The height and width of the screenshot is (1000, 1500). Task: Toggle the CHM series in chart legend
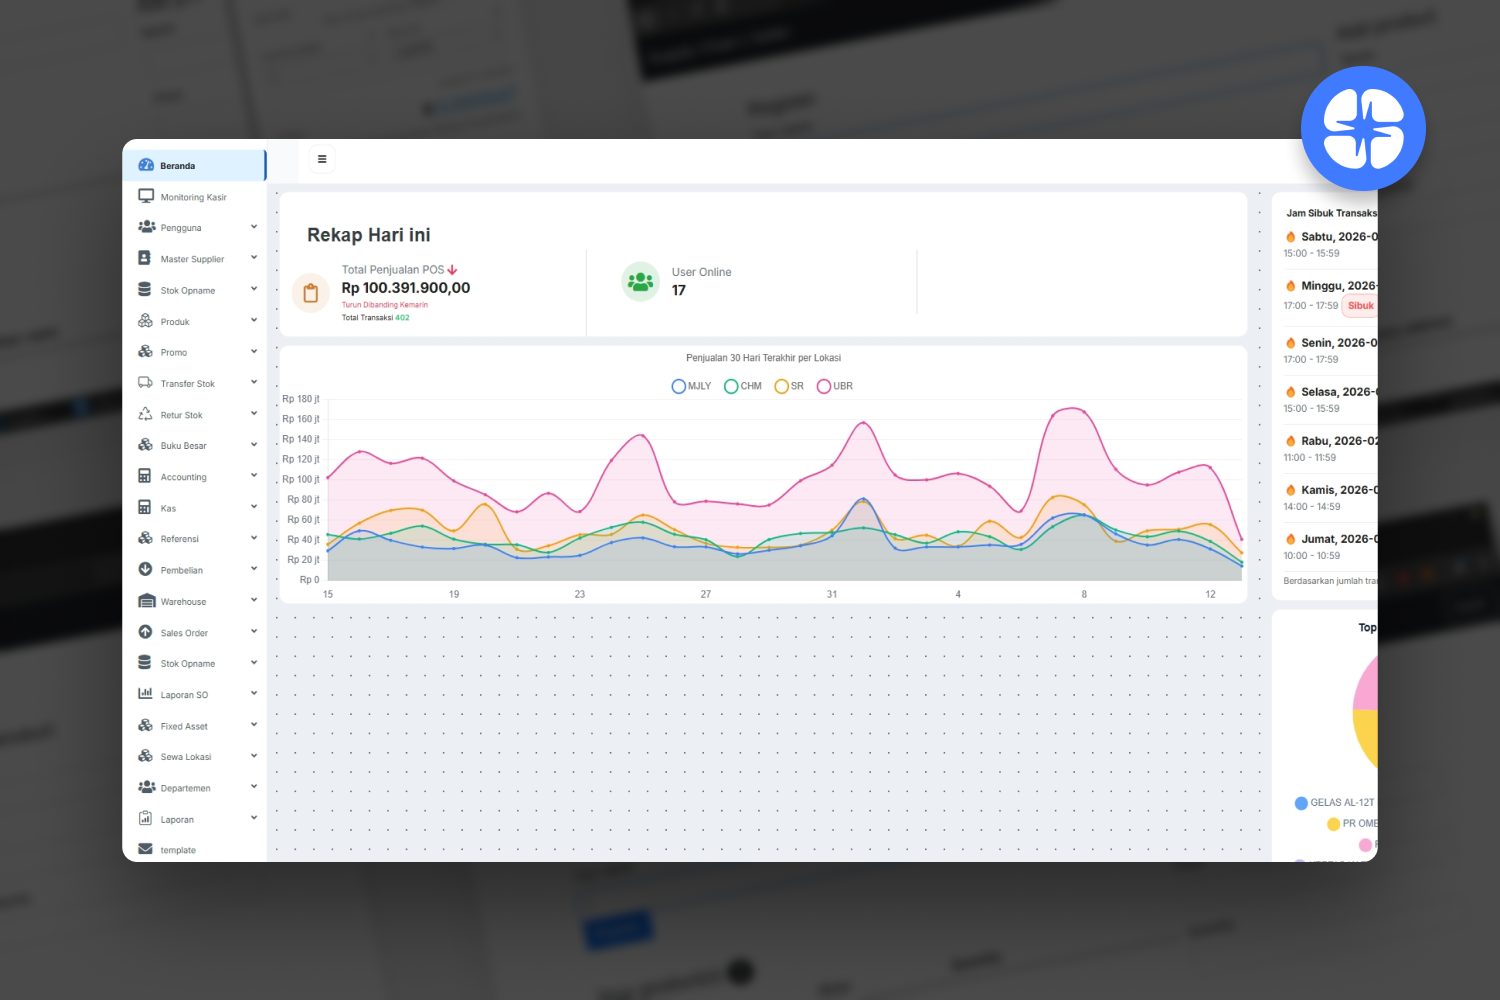pos(731,386)
